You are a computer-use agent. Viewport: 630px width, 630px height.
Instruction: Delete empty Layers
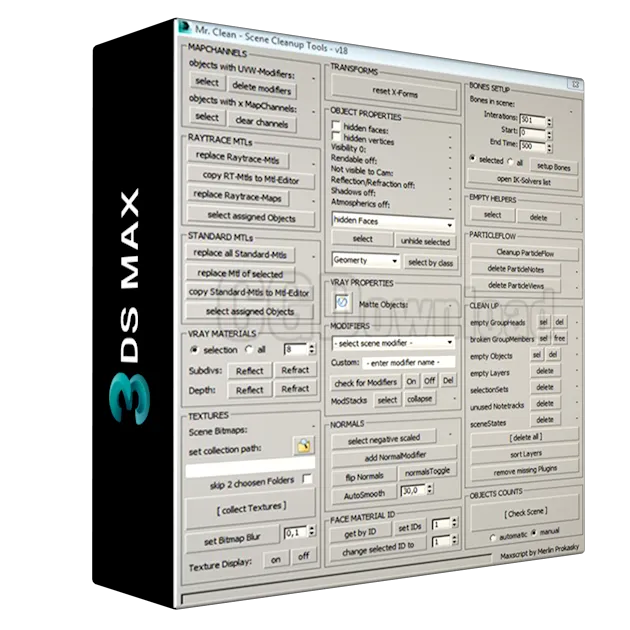tap(544, 370)
